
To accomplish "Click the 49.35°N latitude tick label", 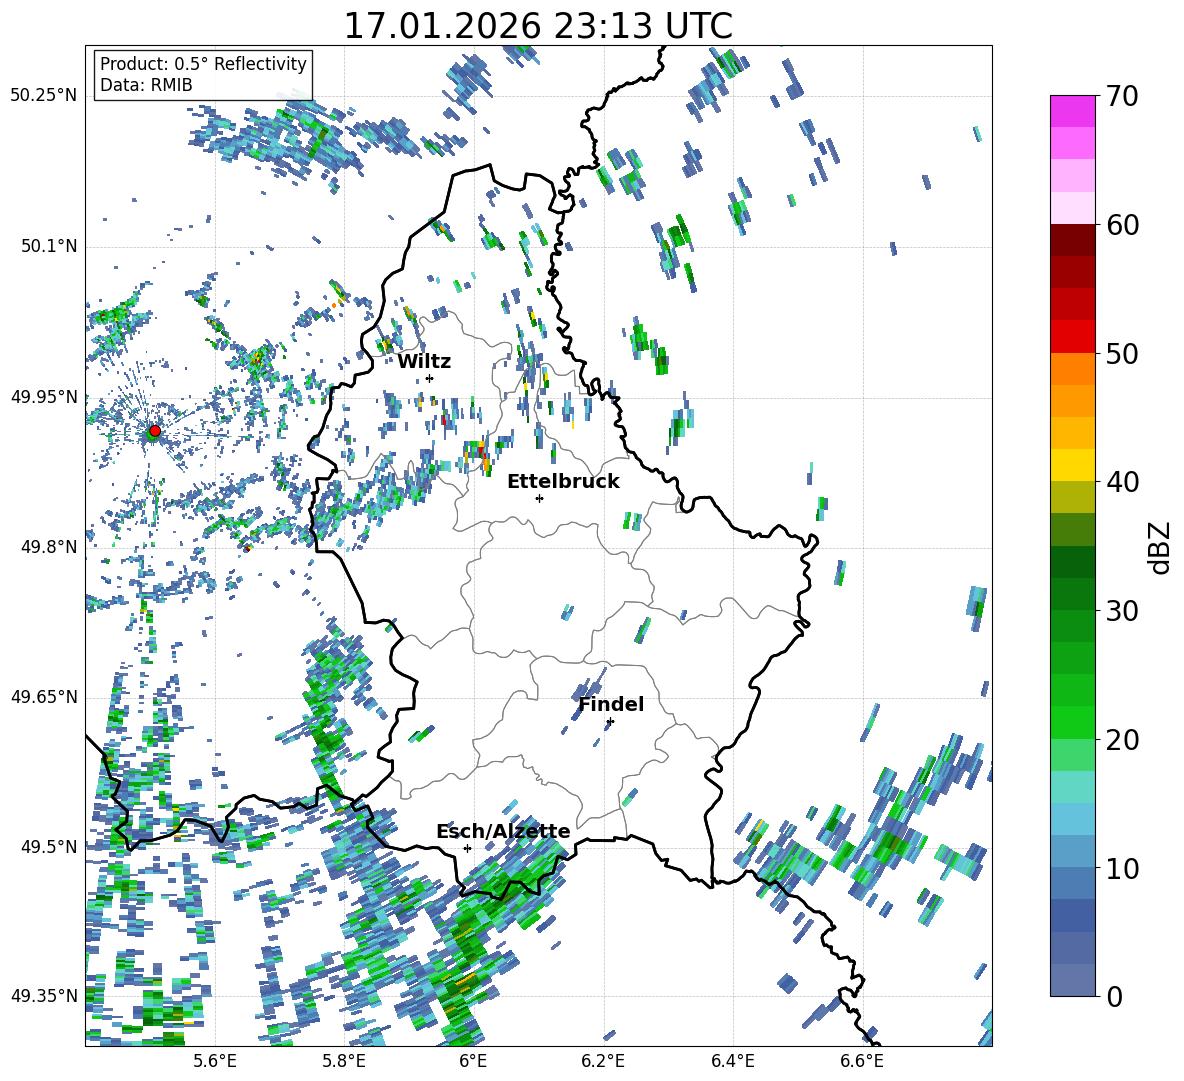I will 43,996.
